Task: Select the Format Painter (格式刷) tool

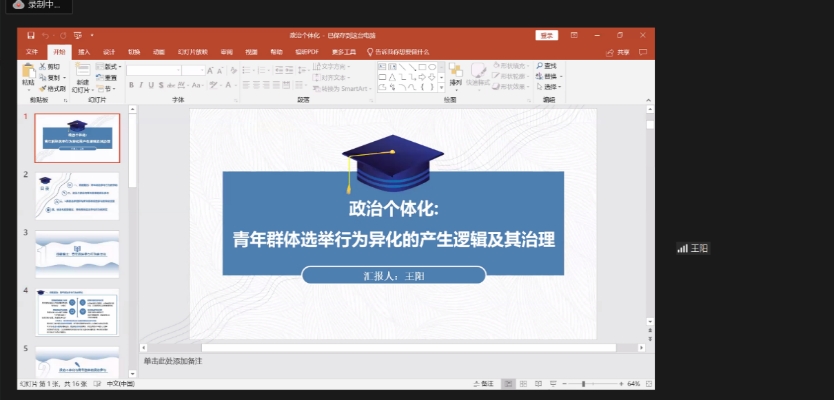Action: 43,88
